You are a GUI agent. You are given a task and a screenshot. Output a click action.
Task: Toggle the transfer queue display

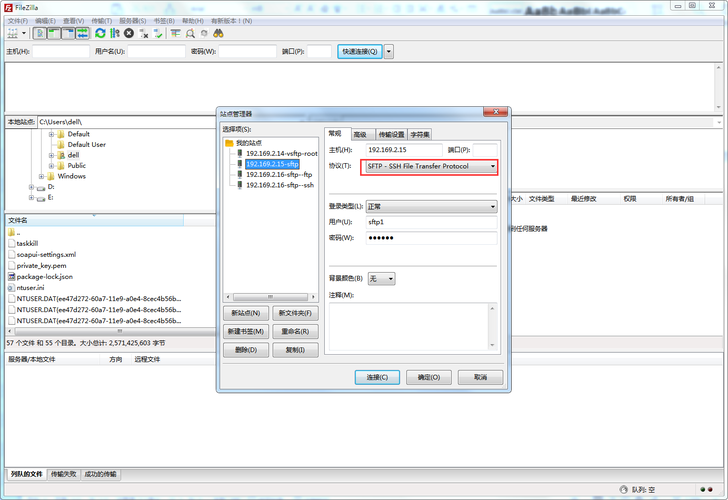tap(83, 33)
